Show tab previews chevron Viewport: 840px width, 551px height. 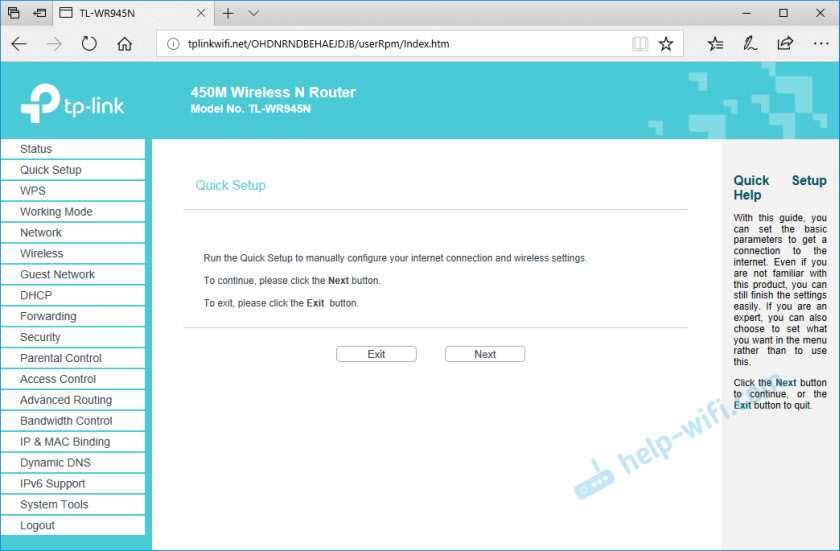point(254,13)
